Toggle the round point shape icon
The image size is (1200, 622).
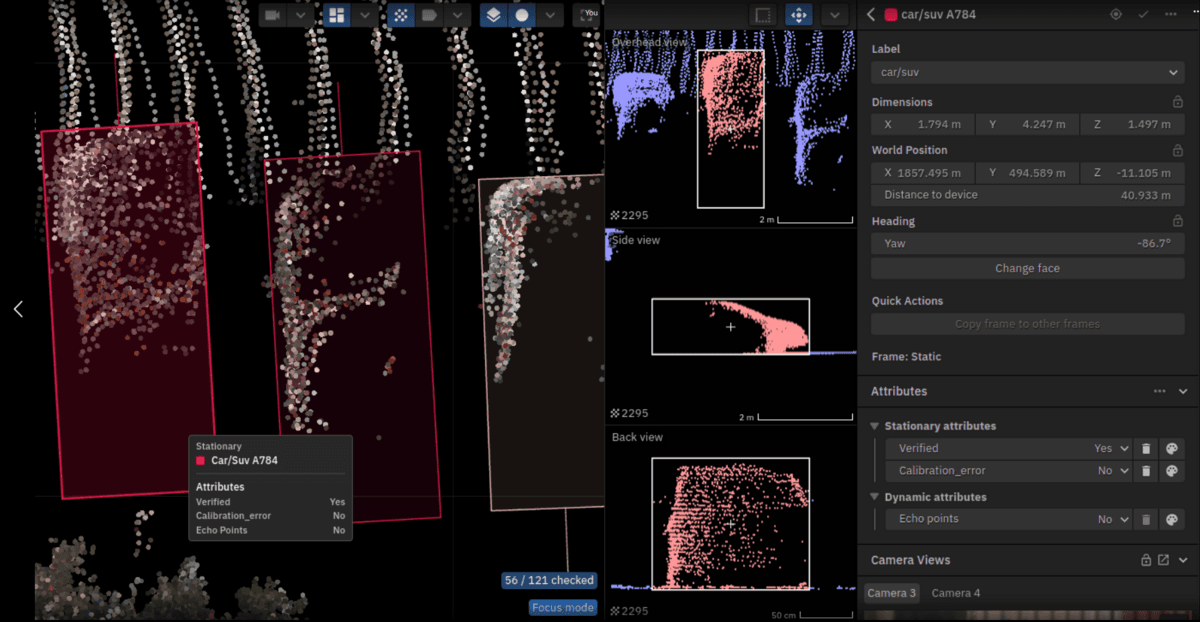pos(521,15)
